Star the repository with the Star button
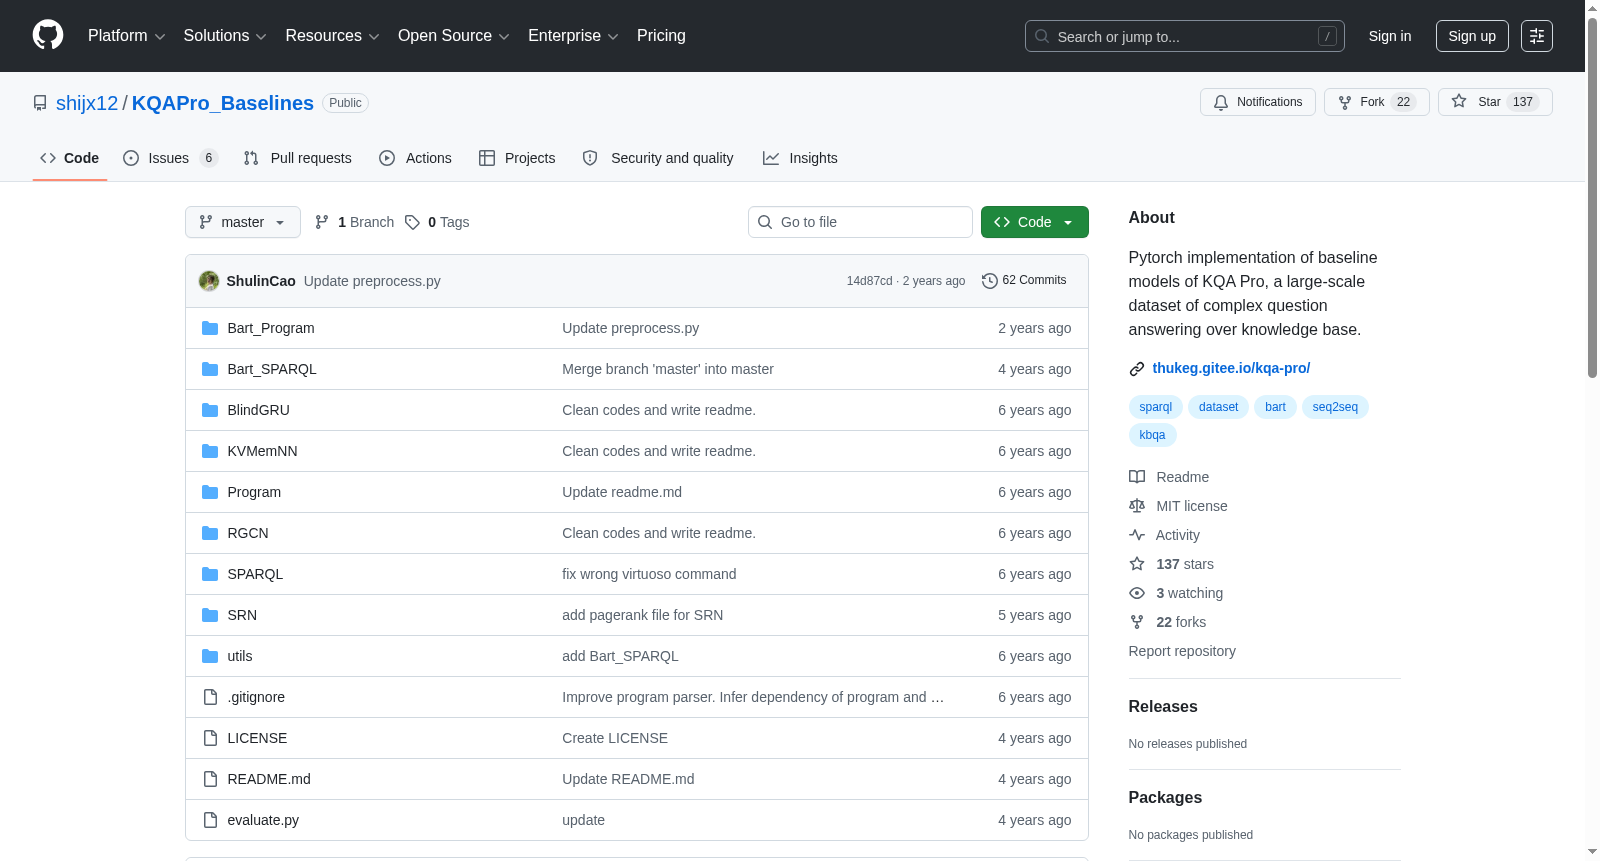 (1495, 102)
